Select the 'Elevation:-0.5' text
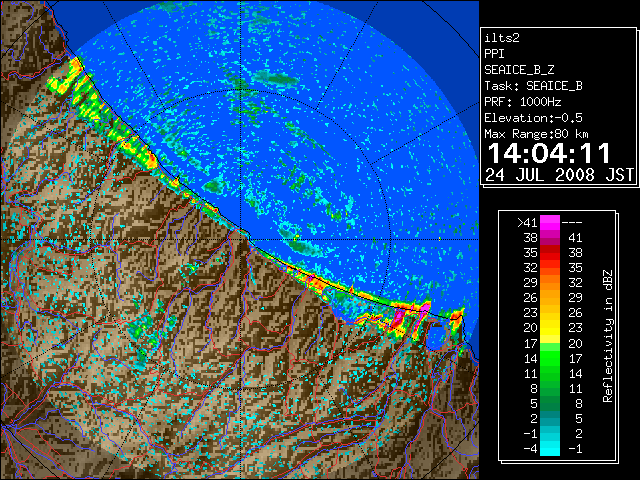Viewport: 640px width, 480px height. tap(533, 118)
